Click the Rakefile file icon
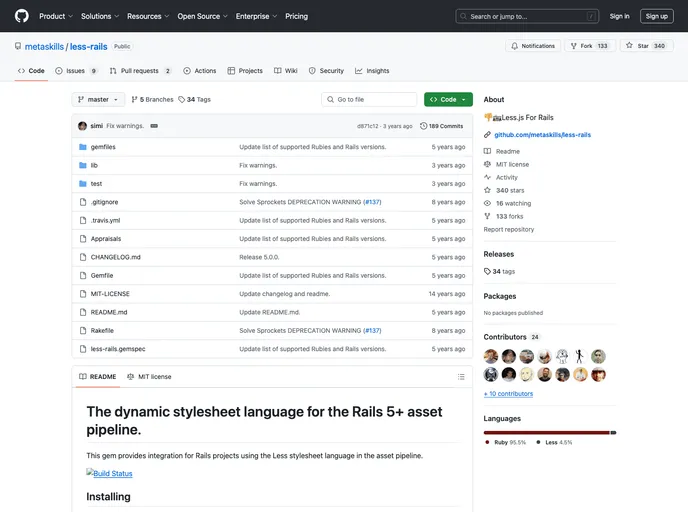The width and height of the screenshot is (688, 512). (82, 331)
